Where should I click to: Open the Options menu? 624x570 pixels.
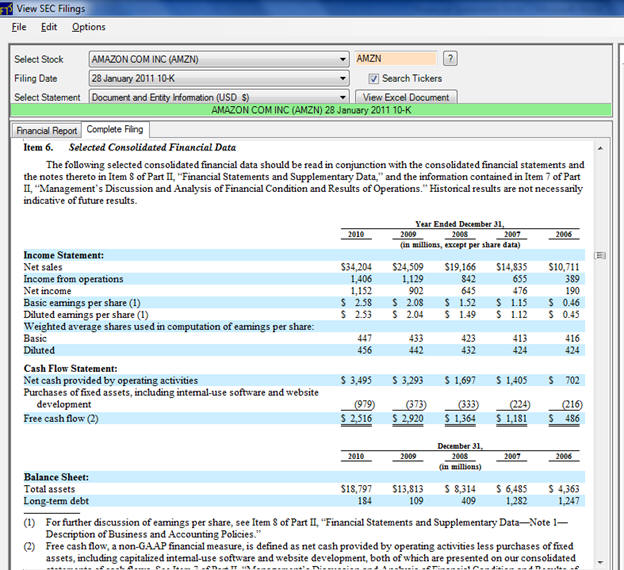89,27
